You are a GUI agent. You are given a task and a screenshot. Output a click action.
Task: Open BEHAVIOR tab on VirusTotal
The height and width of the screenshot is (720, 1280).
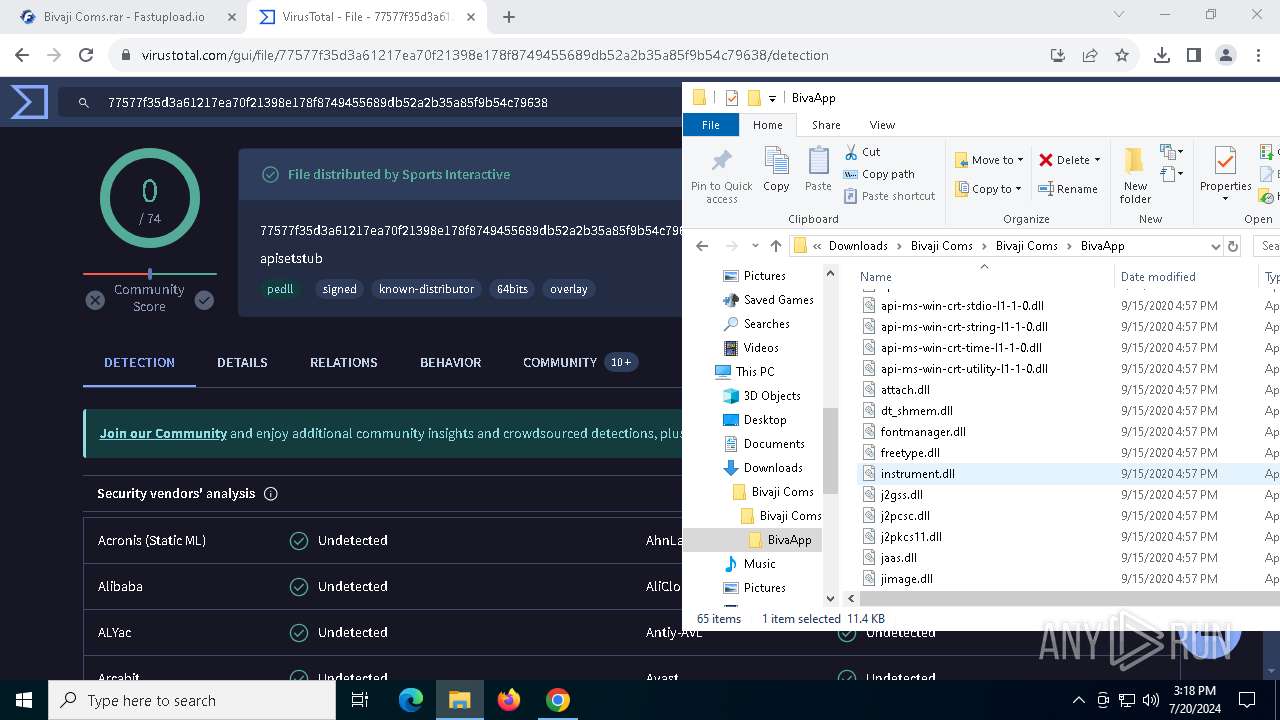pyautogui.click(x=450, y=362)
